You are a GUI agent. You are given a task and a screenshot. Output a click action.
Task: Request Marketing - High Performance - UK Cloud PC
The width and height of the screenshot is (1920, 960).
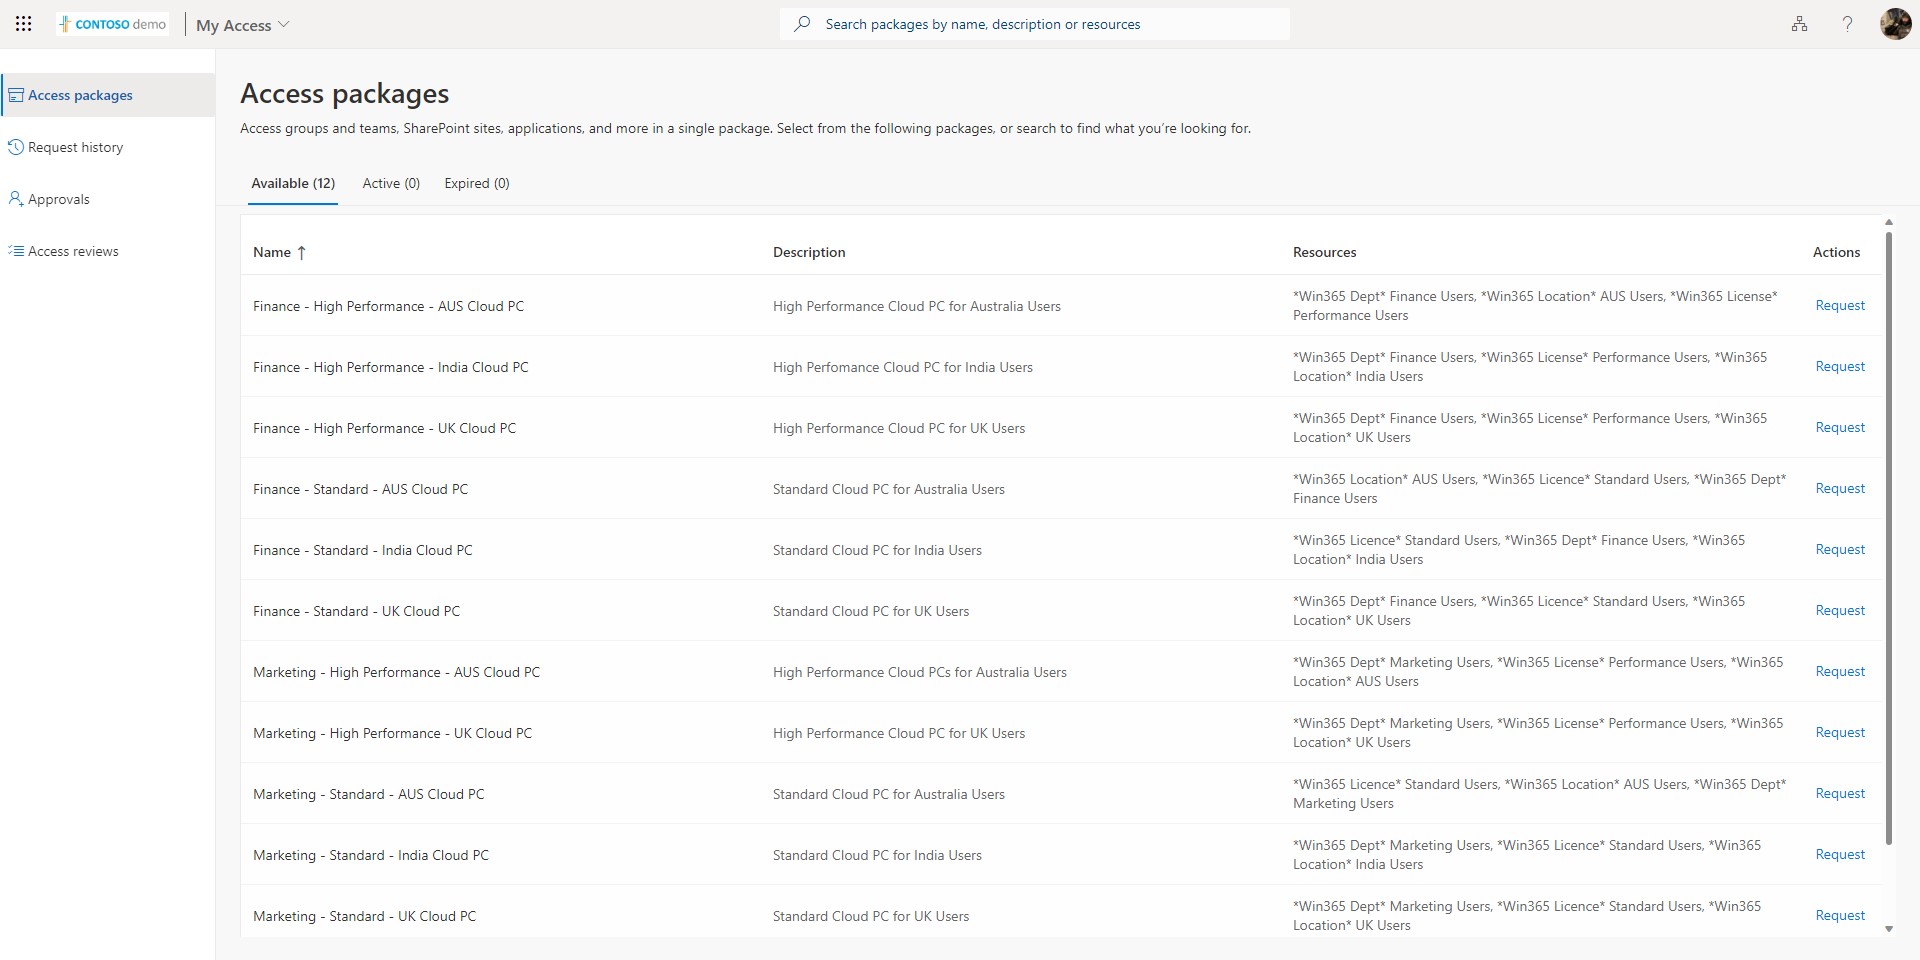[1839, 732]
